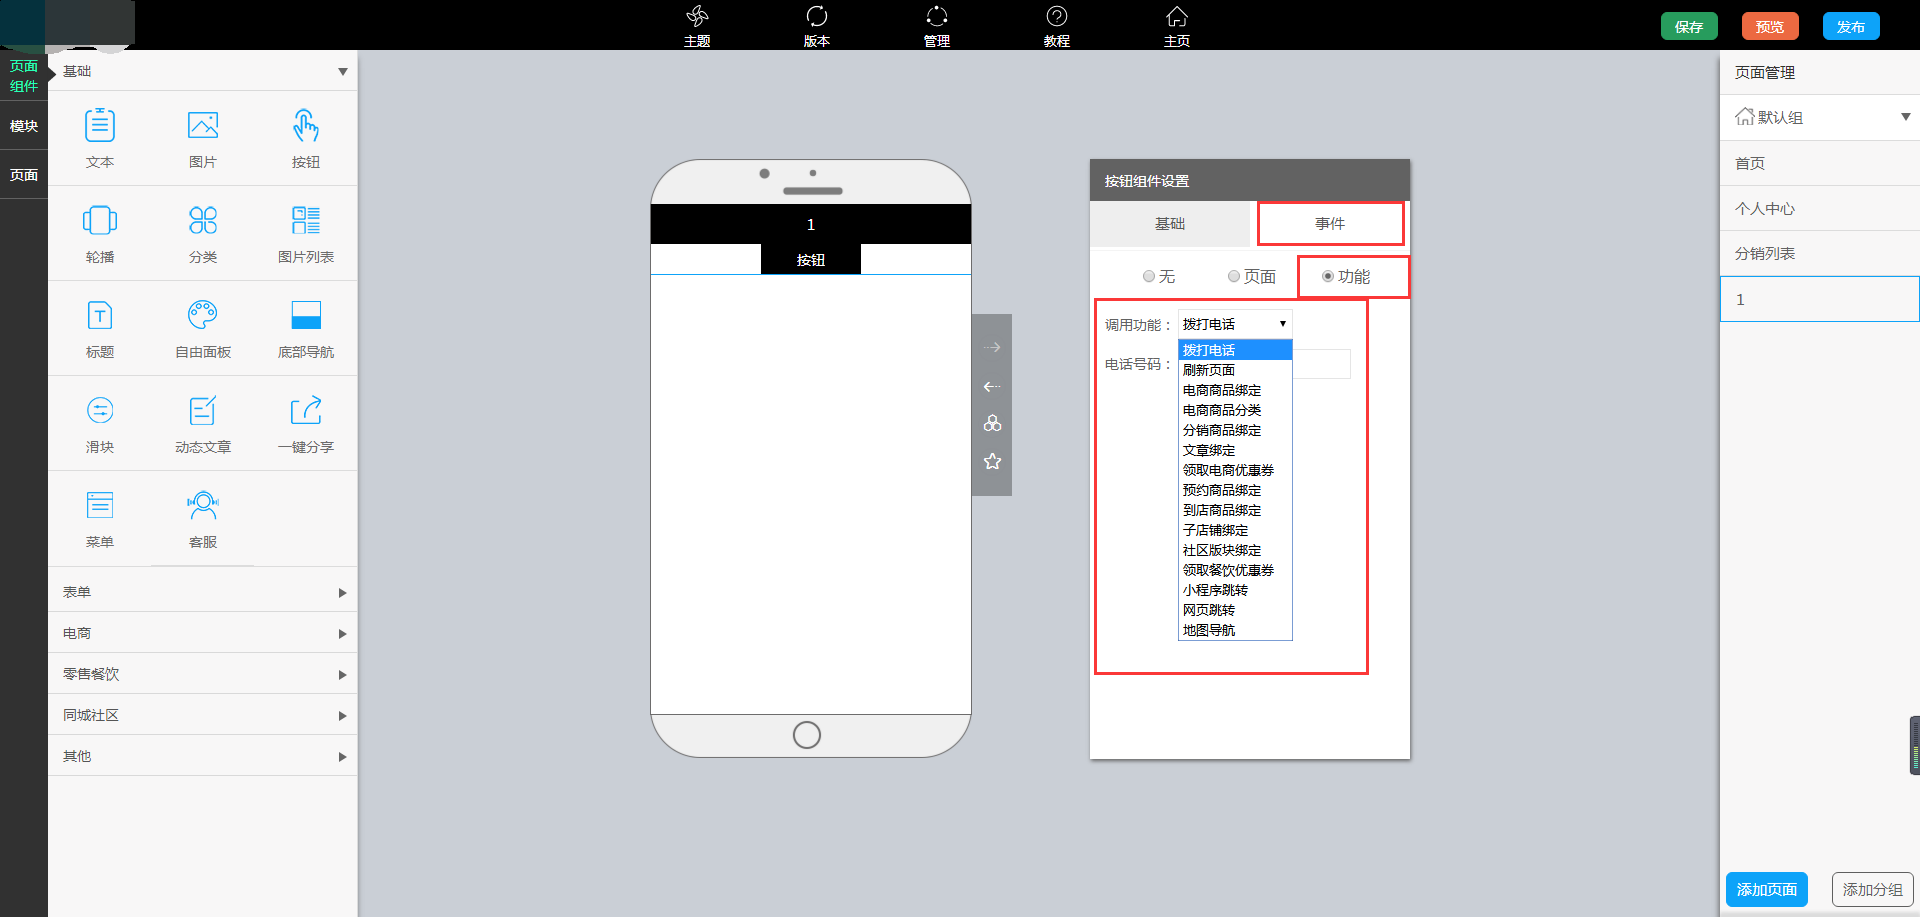Choose the 一键分享 share component icon
The height and width of the screenshot is (917, 1920).
coord(306,411)
